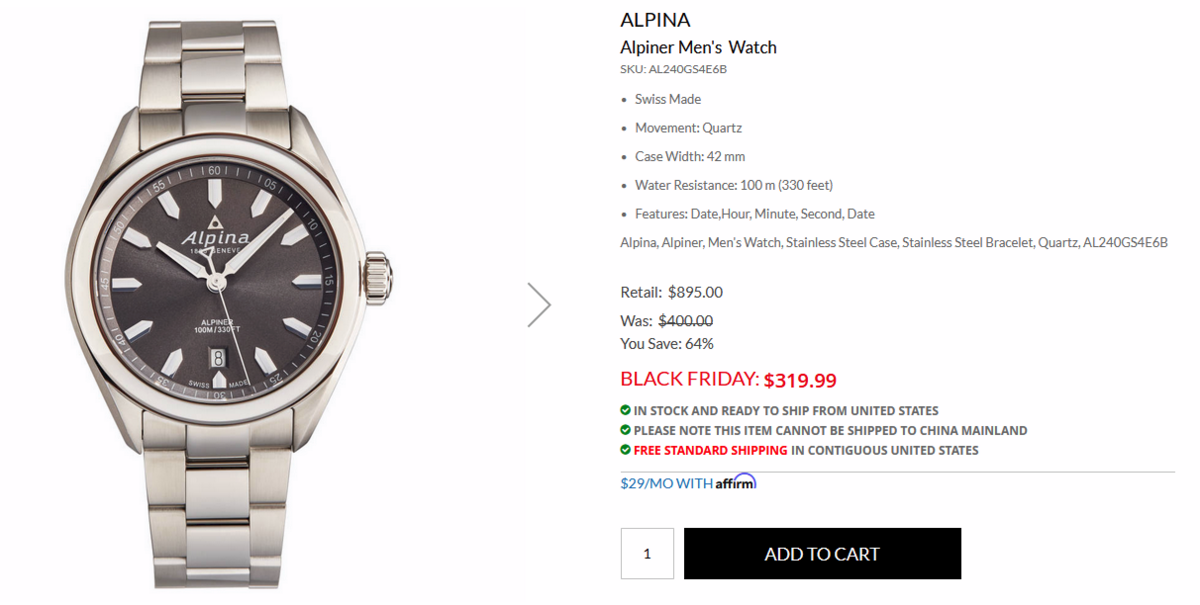Viewport: 1200px width, 605px height.
Task: Click the next image arrow chevron
Action: tap(539, 304)
